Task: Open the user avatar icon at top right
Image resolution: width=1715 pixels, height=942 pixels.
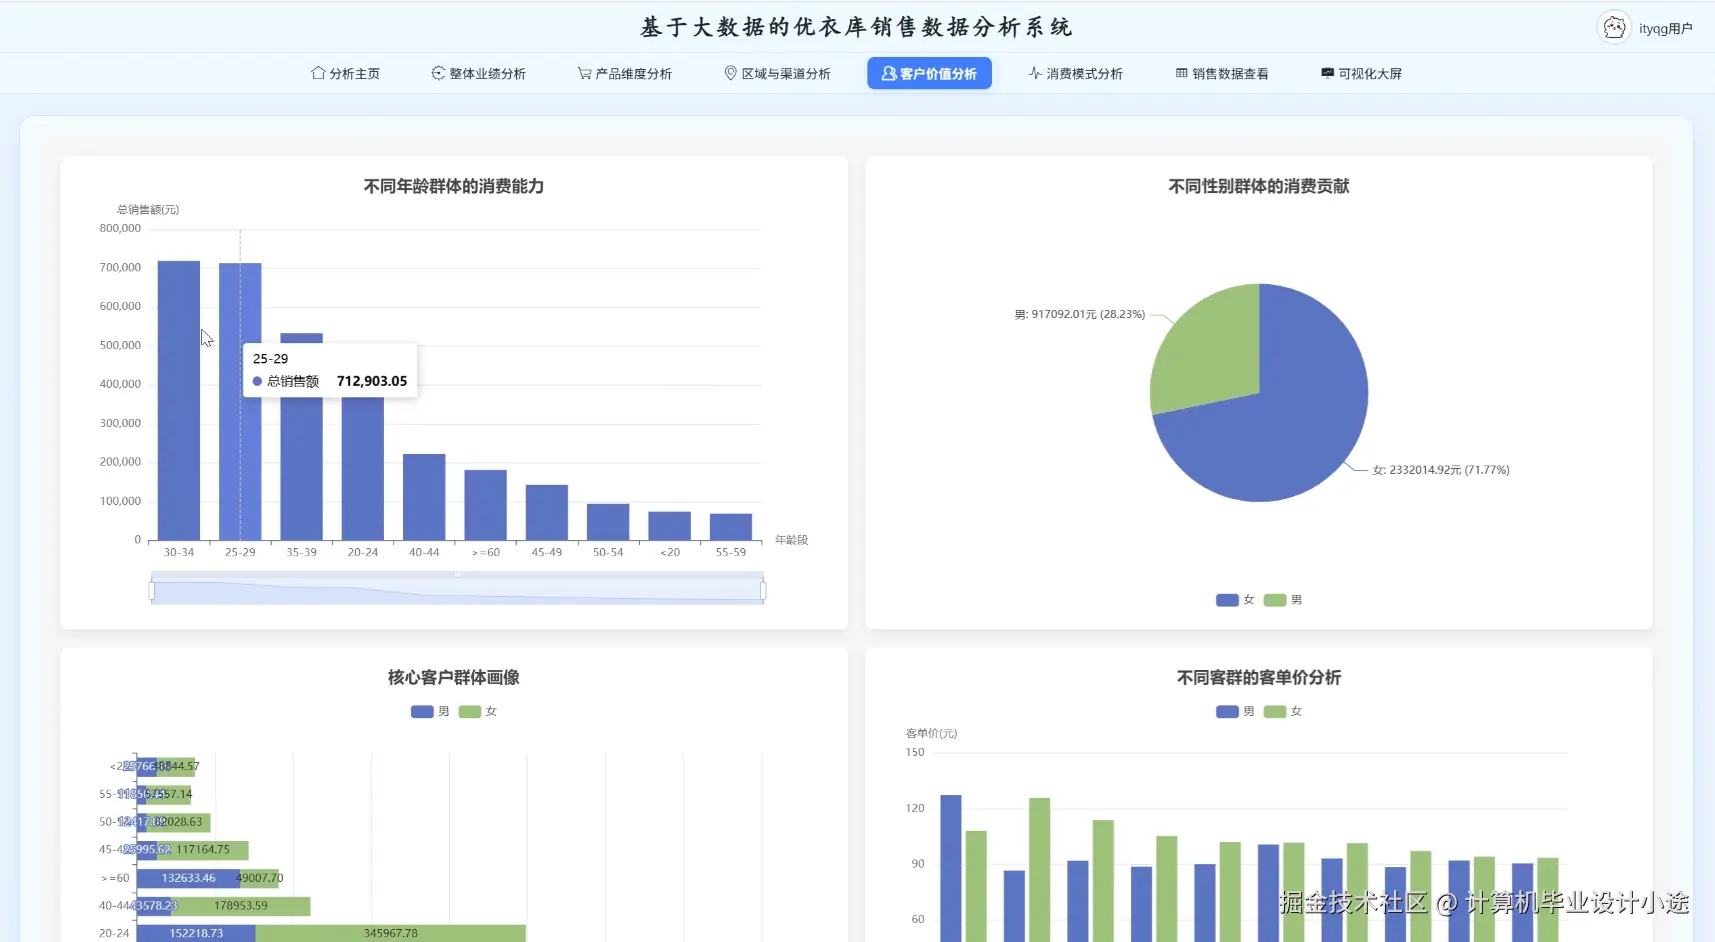Action: pyautogui.click(x=1614, y=28)
